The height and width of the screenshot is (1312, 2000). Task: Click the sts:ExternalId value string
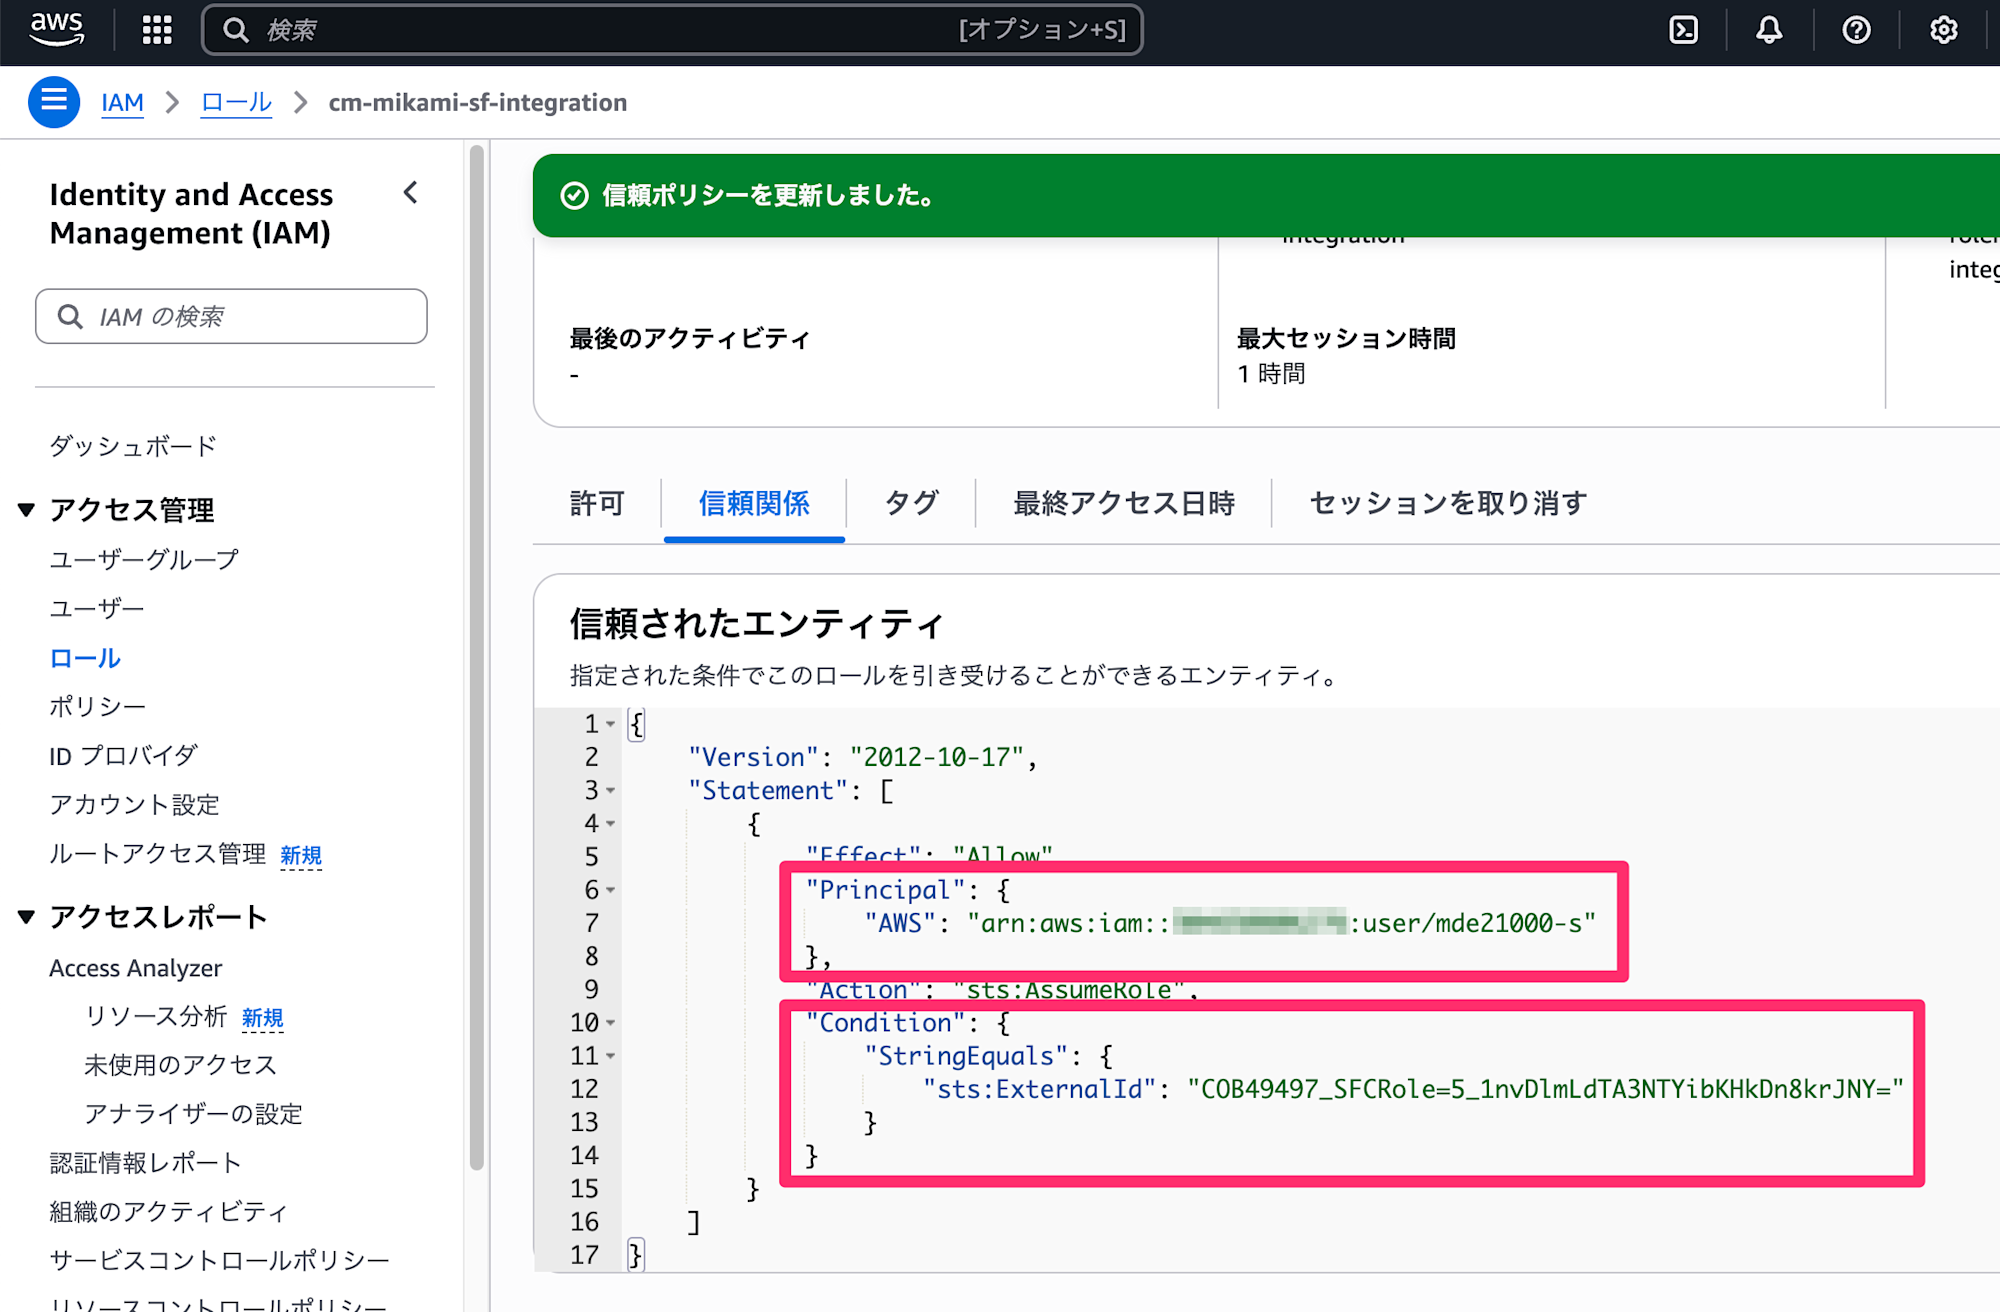point(1545,1089)
